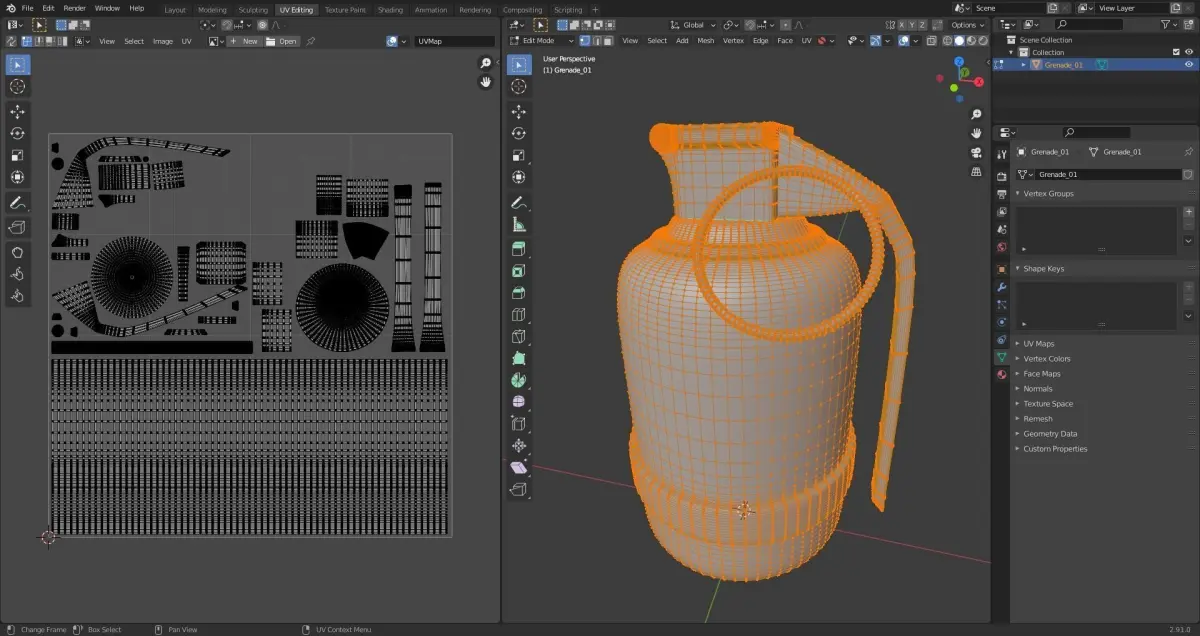This screenshot has width=1200, height=636.
Task: Open the Material properties tab
Action: (x=1001, y=374)
